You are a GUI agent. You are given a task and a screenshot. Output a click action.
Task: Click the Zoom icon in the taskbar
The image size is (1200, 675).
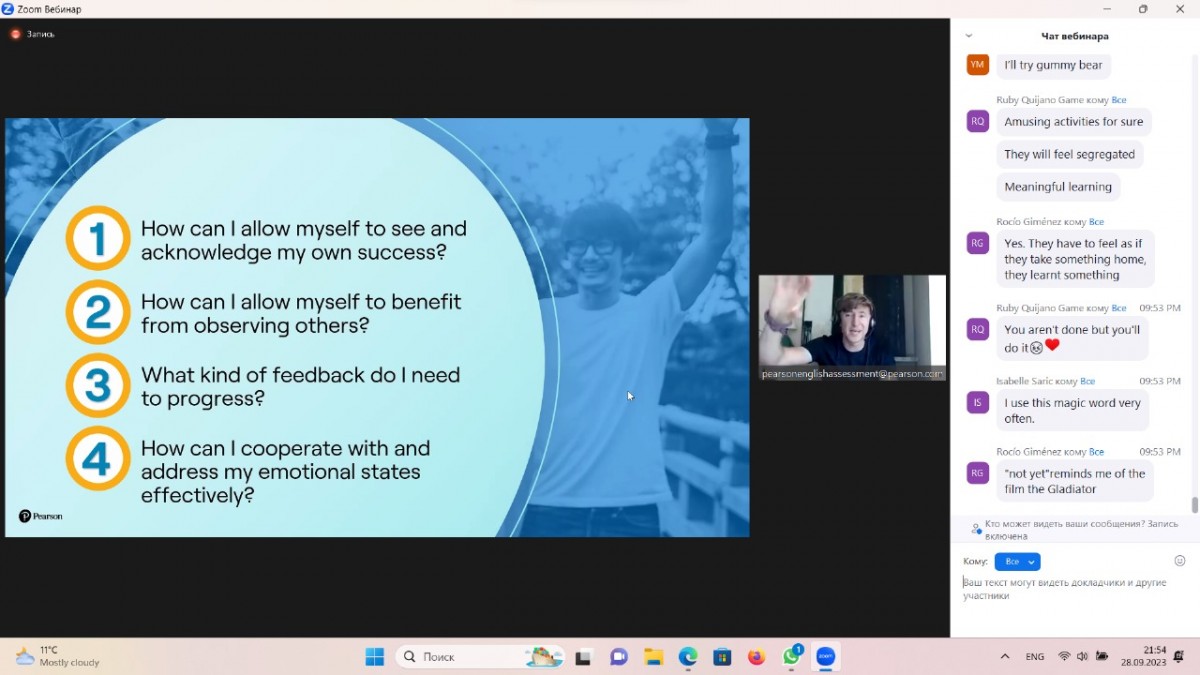tap(825, 657)
